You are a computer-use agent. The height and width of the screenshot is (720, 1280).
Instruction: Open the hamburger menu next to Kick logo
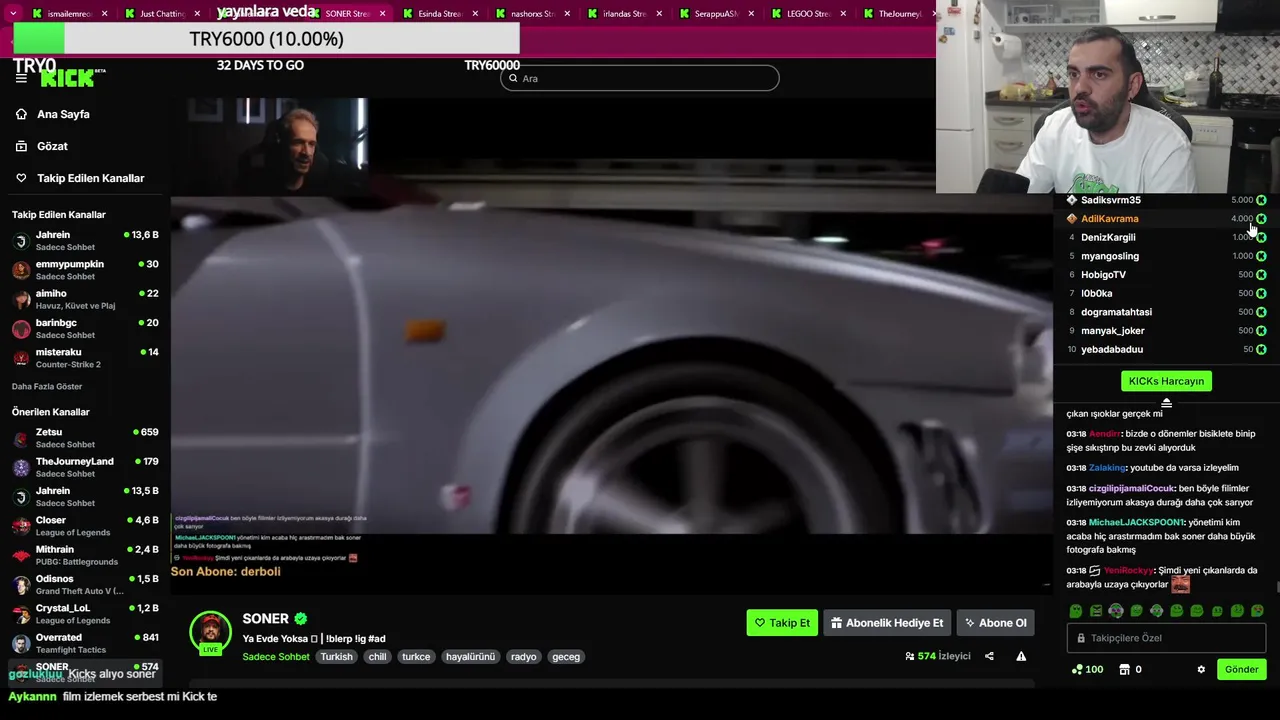click(21, 78)
